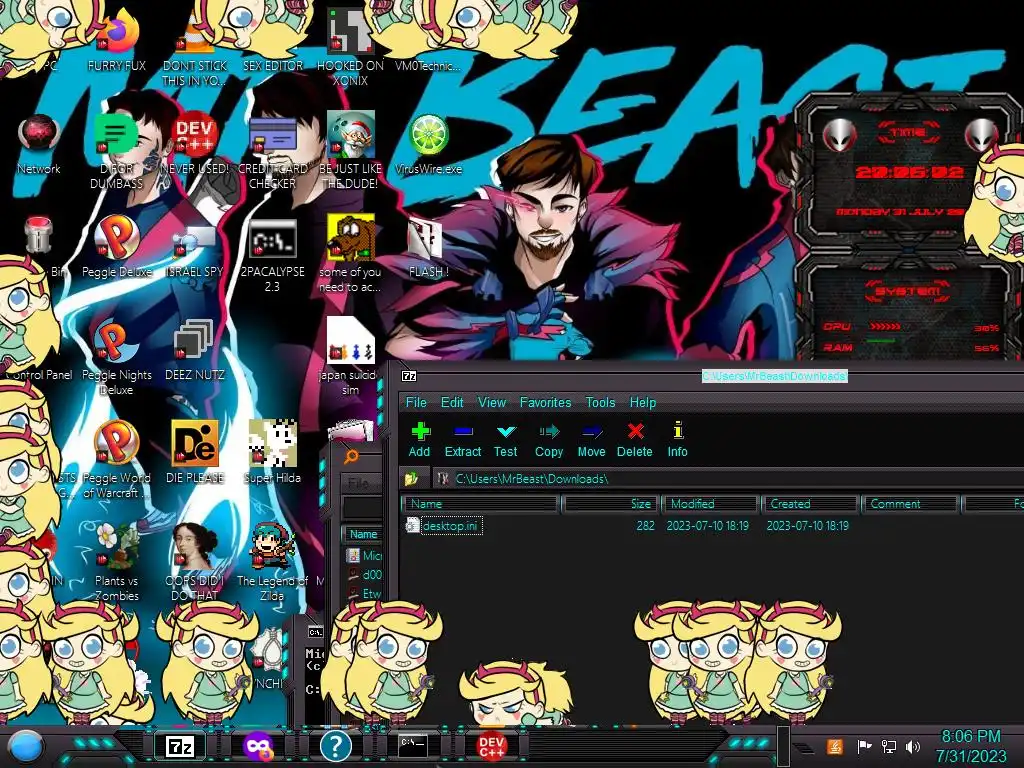Click the command prompt taskbar icon
Image resolution: width=1024 pixels, height=768 pixels.
[413, 745]
